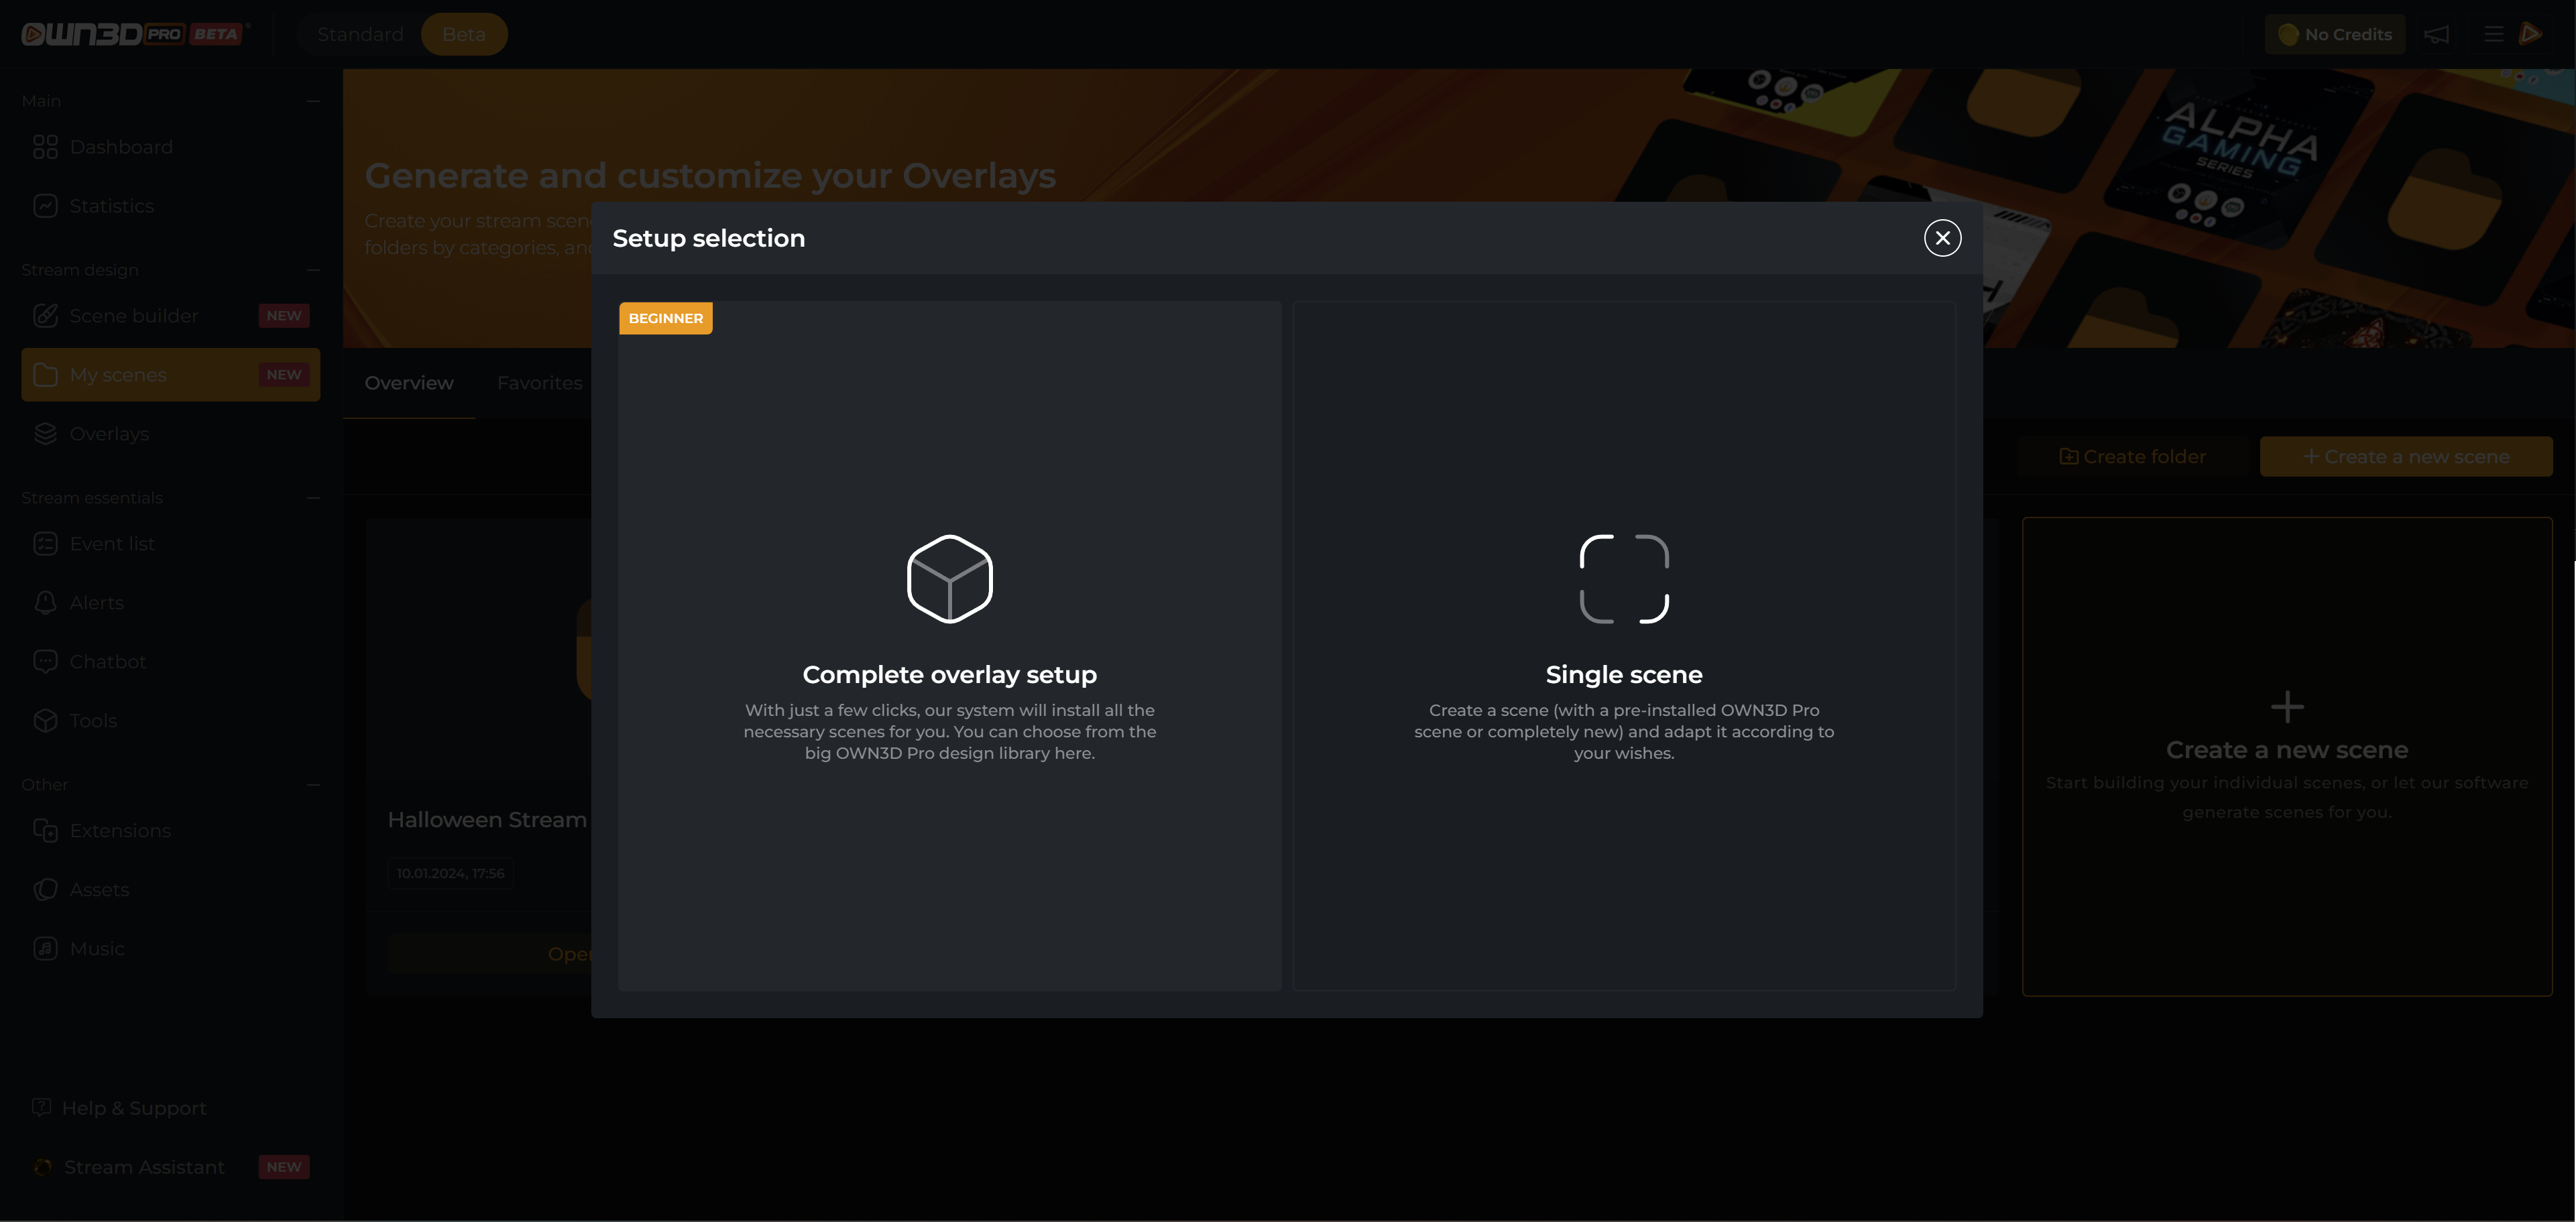The image size is (2576, 1222).
Task: Open Dashboard from the sidebar
Action: [121, 147]
